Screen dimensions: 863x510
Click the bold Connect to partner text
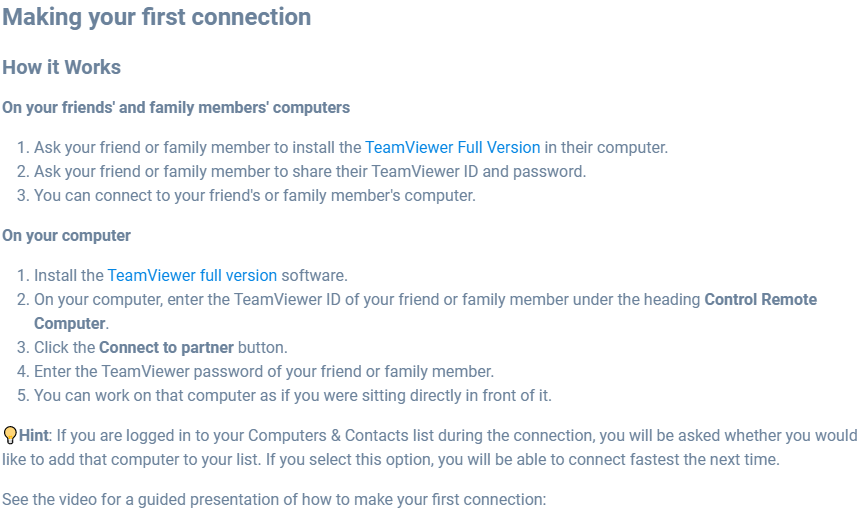(x=166, y=347)
